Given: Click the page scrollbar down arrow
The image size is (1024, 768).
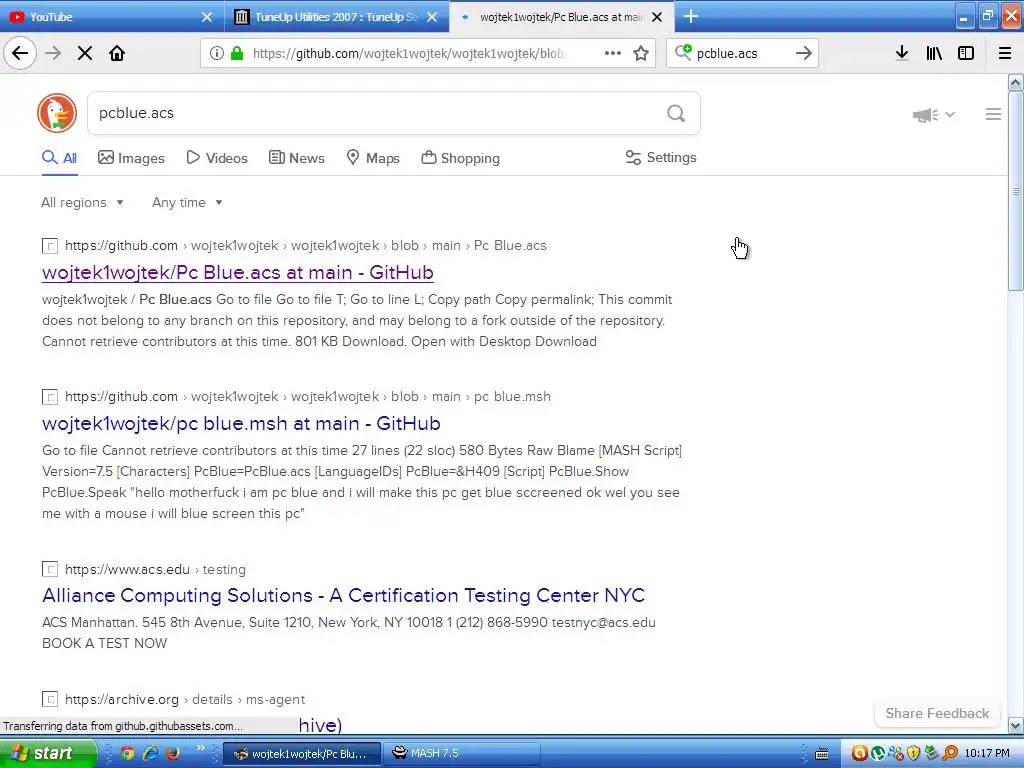Looking at the screenshot, I should (1016, 725).
